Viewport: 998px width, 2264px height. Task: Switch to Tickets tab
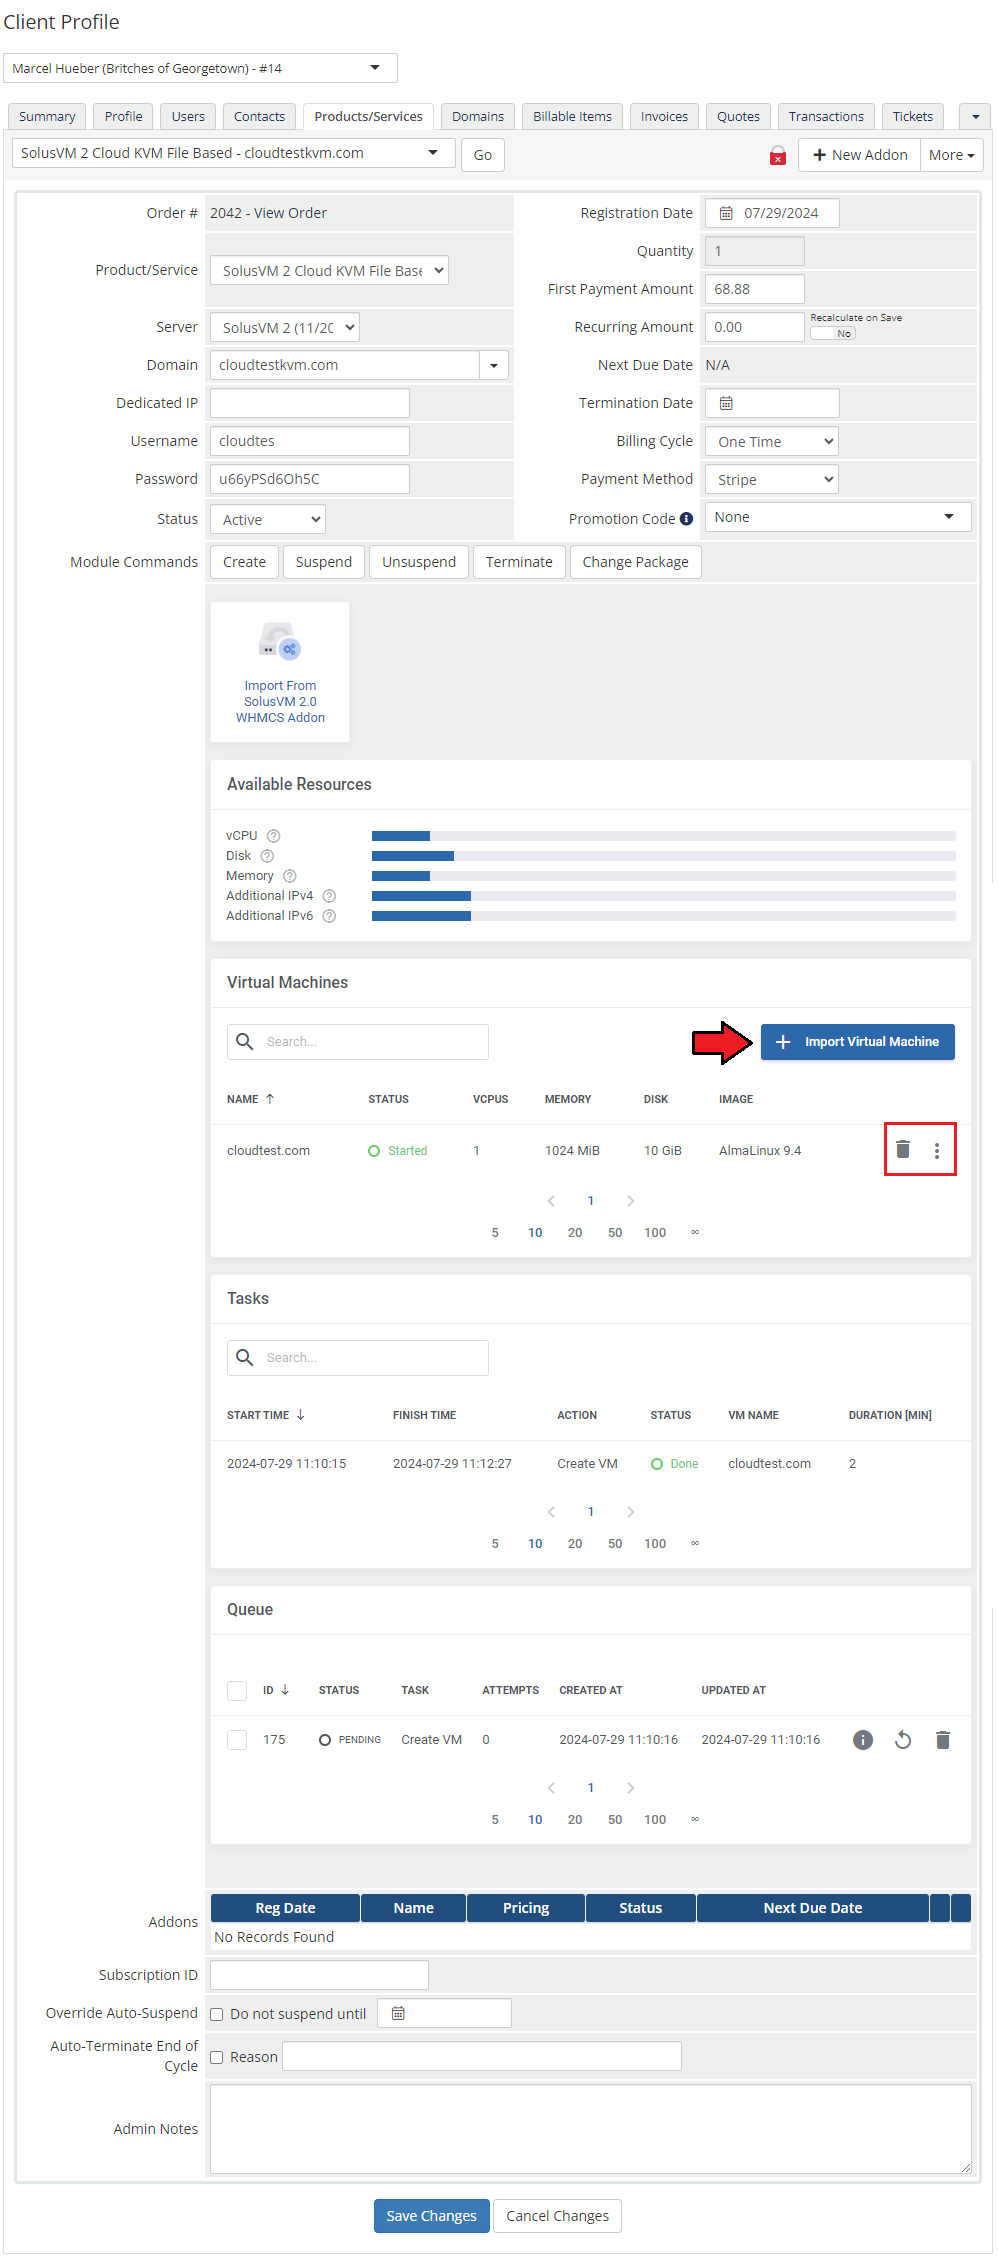[913, 116]
